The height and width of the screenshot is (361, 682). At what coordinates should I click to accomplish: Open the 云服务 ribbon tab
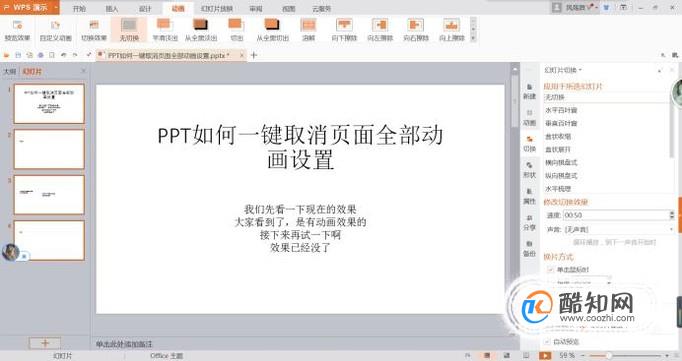pyautogui.click(x=321, y=8)
